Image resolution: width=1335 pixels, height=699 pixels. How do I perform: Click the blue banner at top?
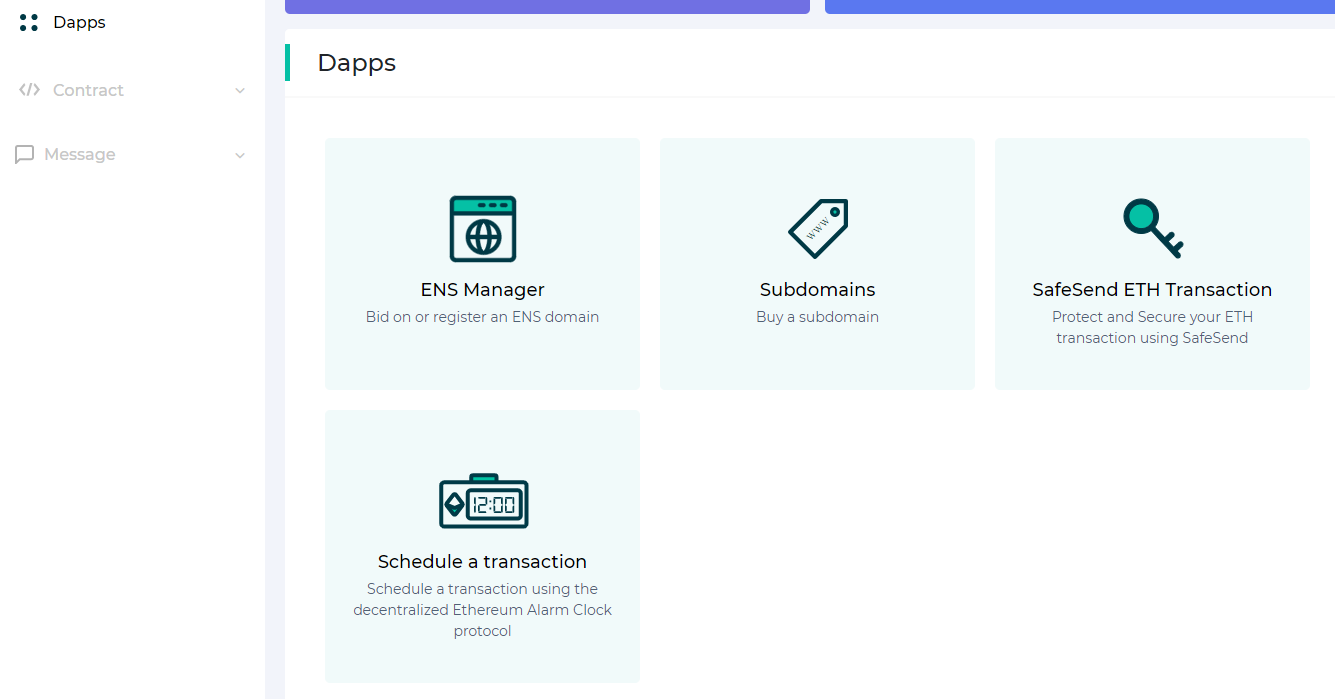1080,7
